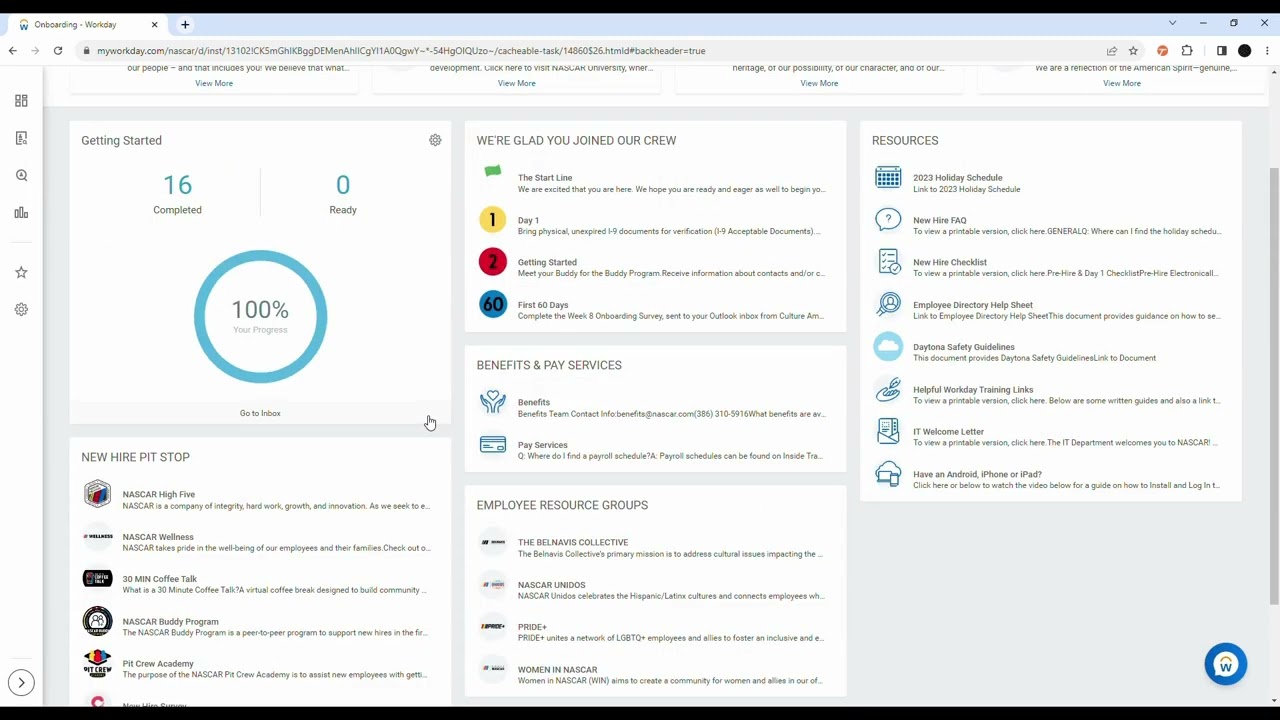Viewport: 1280px width, 720px height.
Task: Click the Employee Directory Help Sheet icon
Action: pyautogui.click(x=888, y=304)
